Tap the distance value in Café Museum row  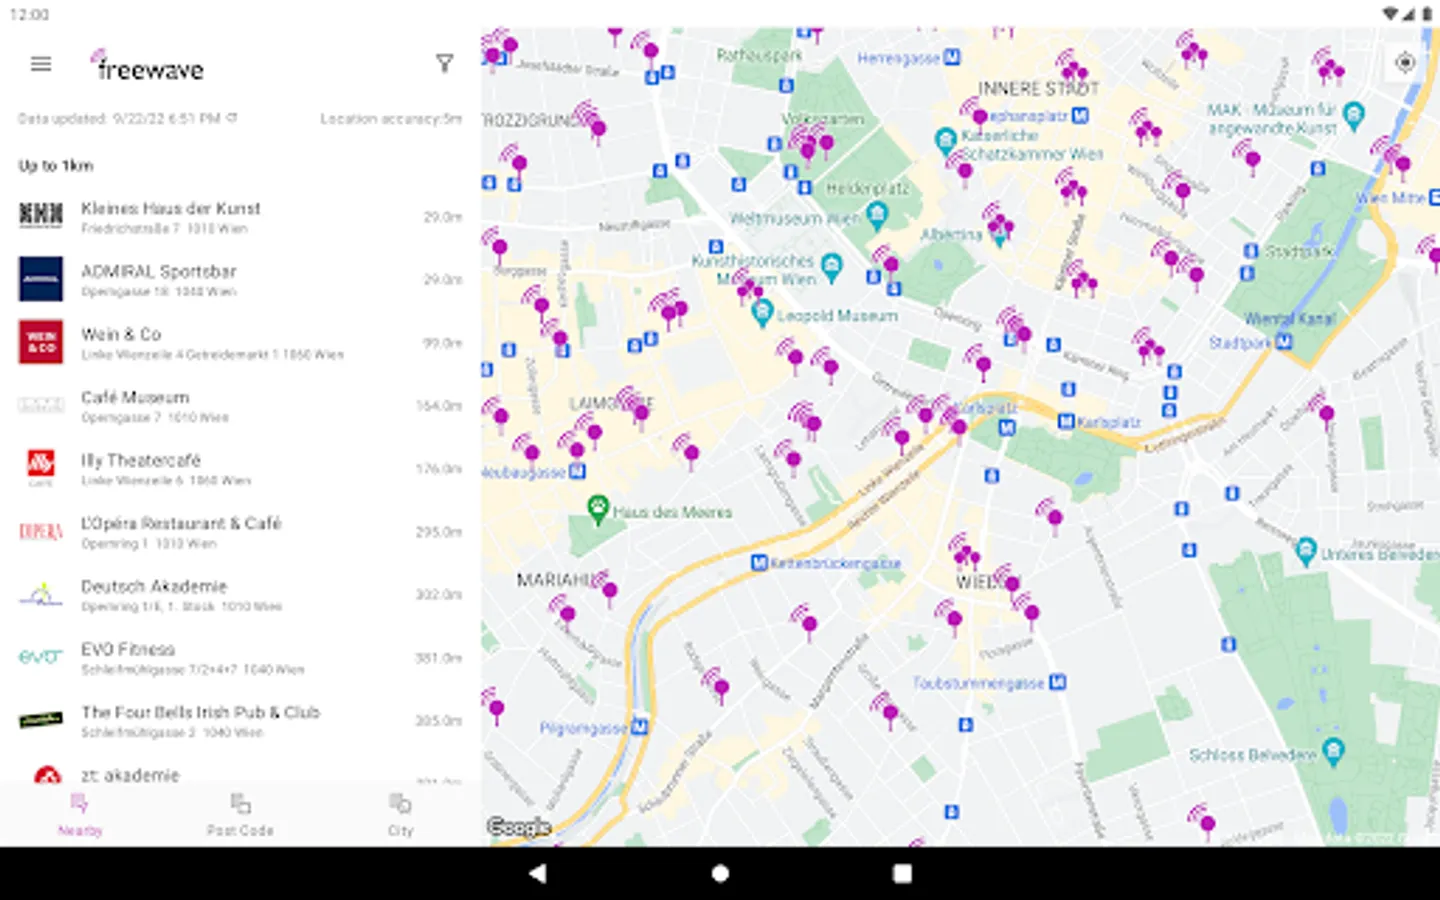(439, 406)
